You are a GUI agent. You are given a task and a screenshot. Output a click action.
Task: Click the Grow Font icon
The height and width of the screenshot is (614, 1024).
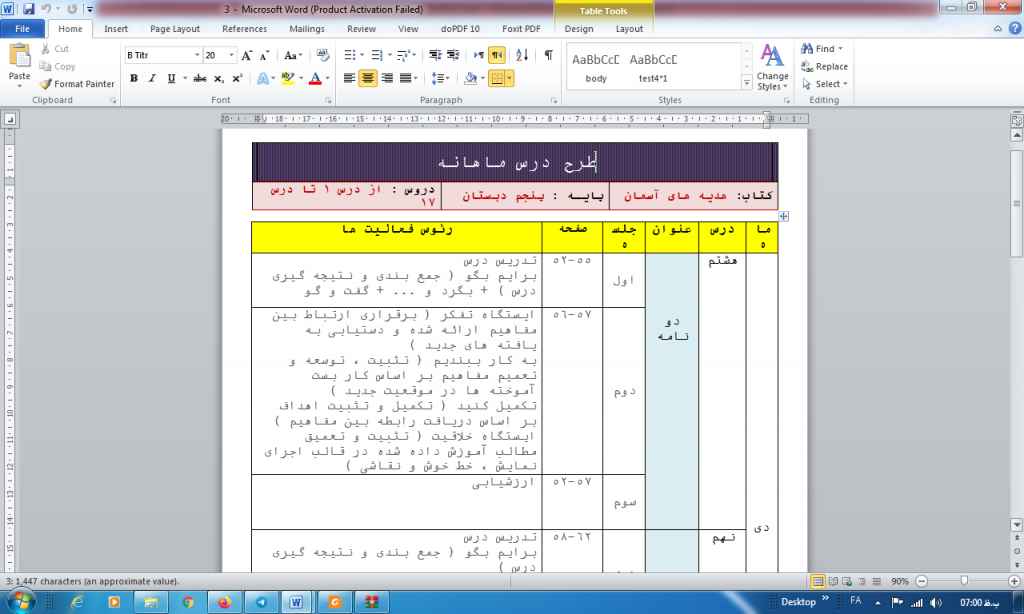(x=246, y=56)
